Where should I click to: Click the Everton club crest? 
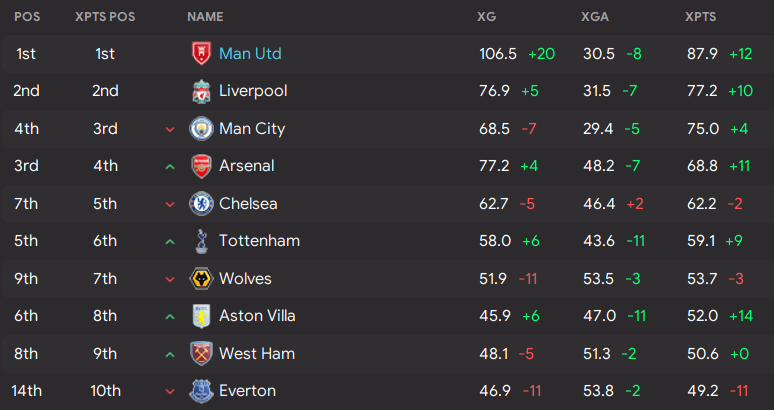201,391
